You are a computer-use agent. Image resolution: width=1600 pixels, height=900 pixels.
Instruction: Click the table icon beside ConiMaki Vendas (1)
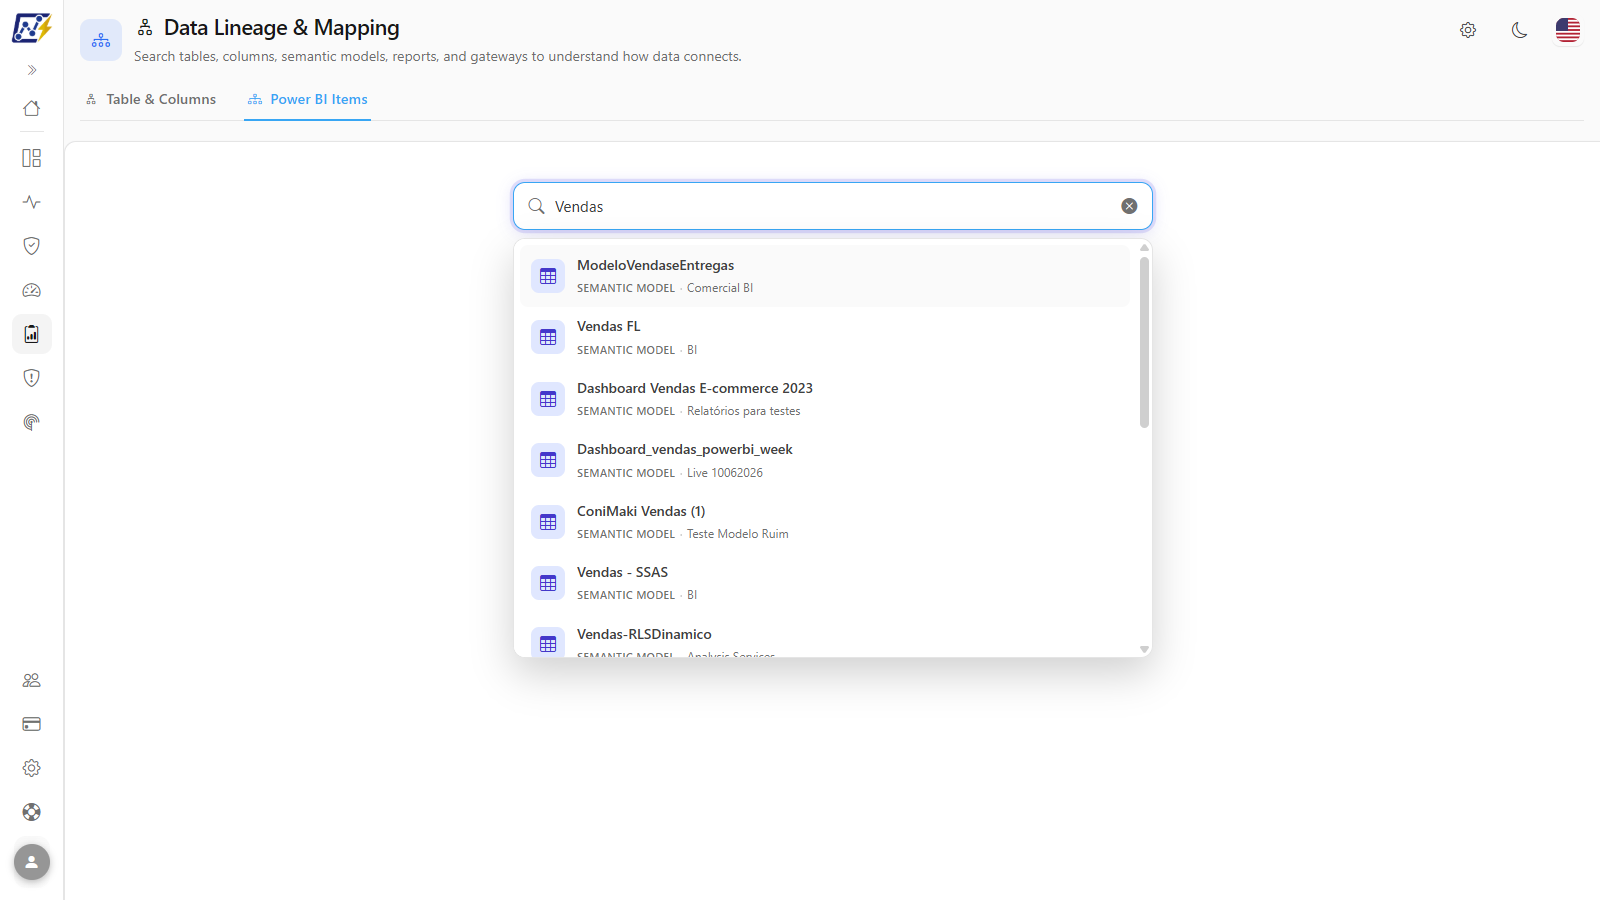548,522
